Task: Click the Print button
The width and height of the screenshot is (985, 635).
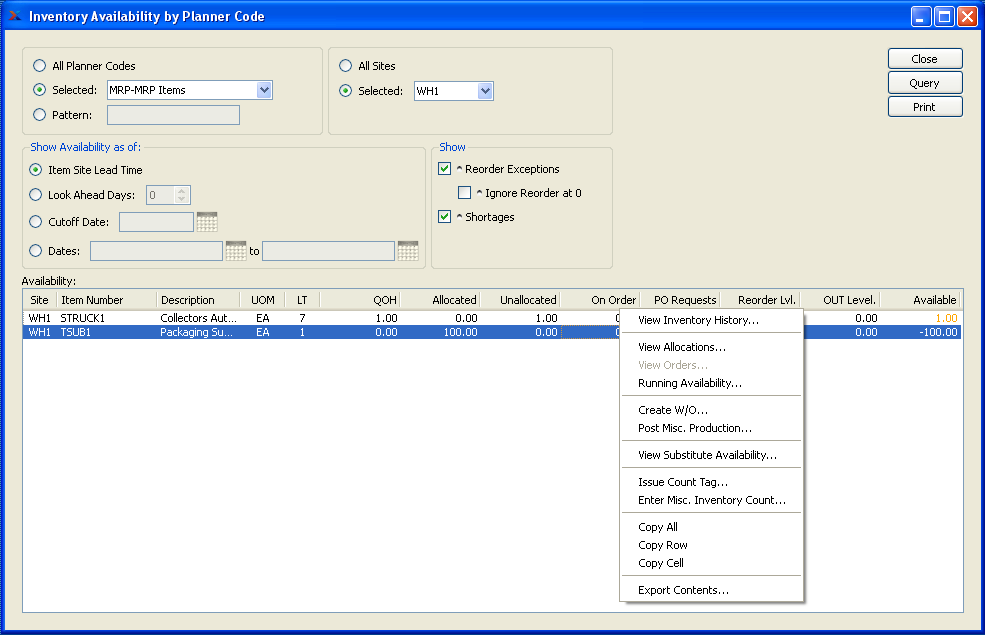Action: click(x=924, y=107)
